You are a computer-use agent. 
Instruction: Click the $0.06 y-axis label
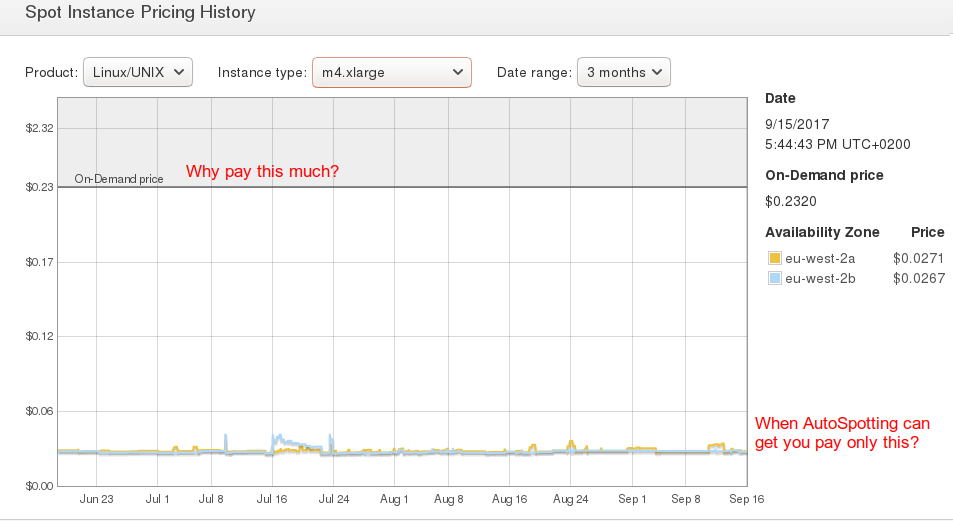click(40, 411)
